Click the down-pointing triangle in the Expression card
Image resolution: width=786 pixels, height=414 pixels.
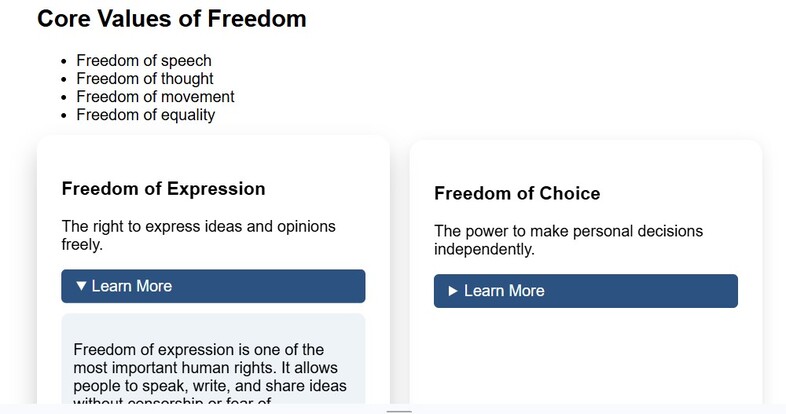pyautogui.click(x=81, y=286)
